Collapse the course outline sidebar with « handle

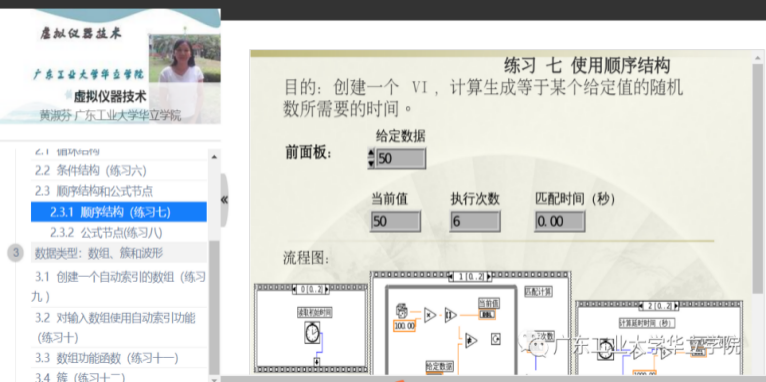224,200
